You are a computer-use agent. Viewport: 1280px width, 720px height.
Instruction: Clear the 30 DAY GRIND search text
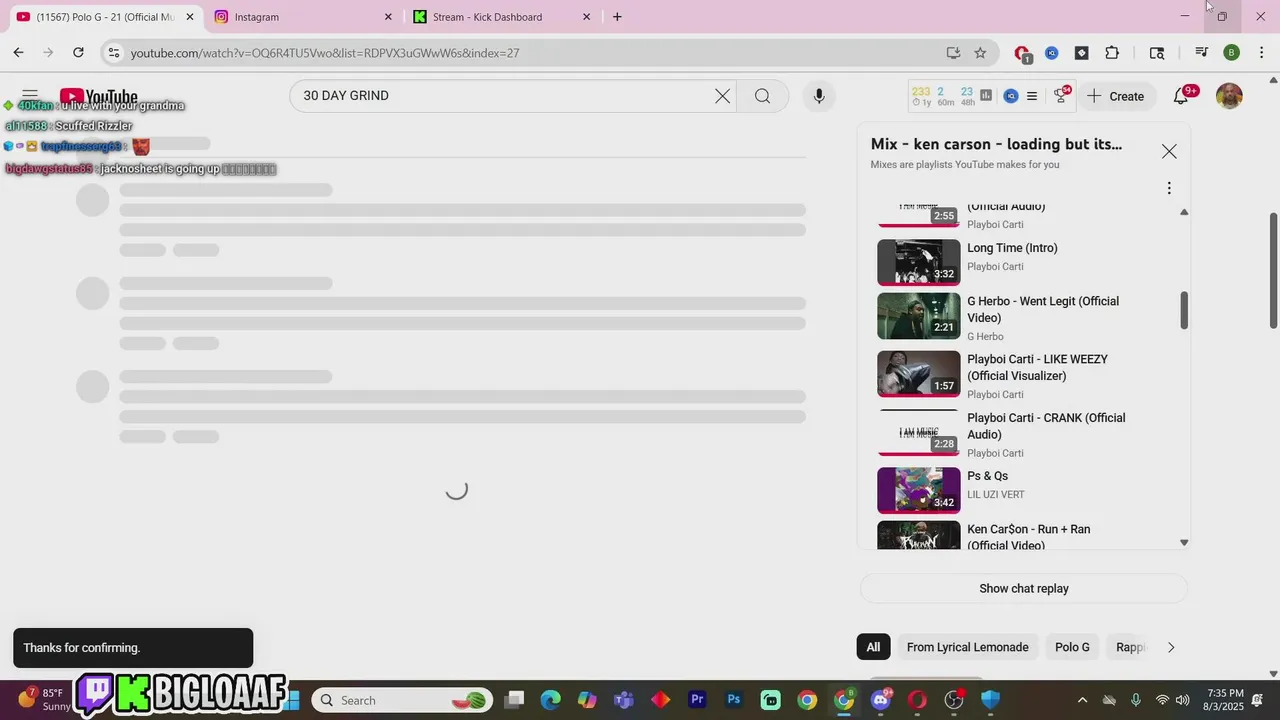click(722, 96)
